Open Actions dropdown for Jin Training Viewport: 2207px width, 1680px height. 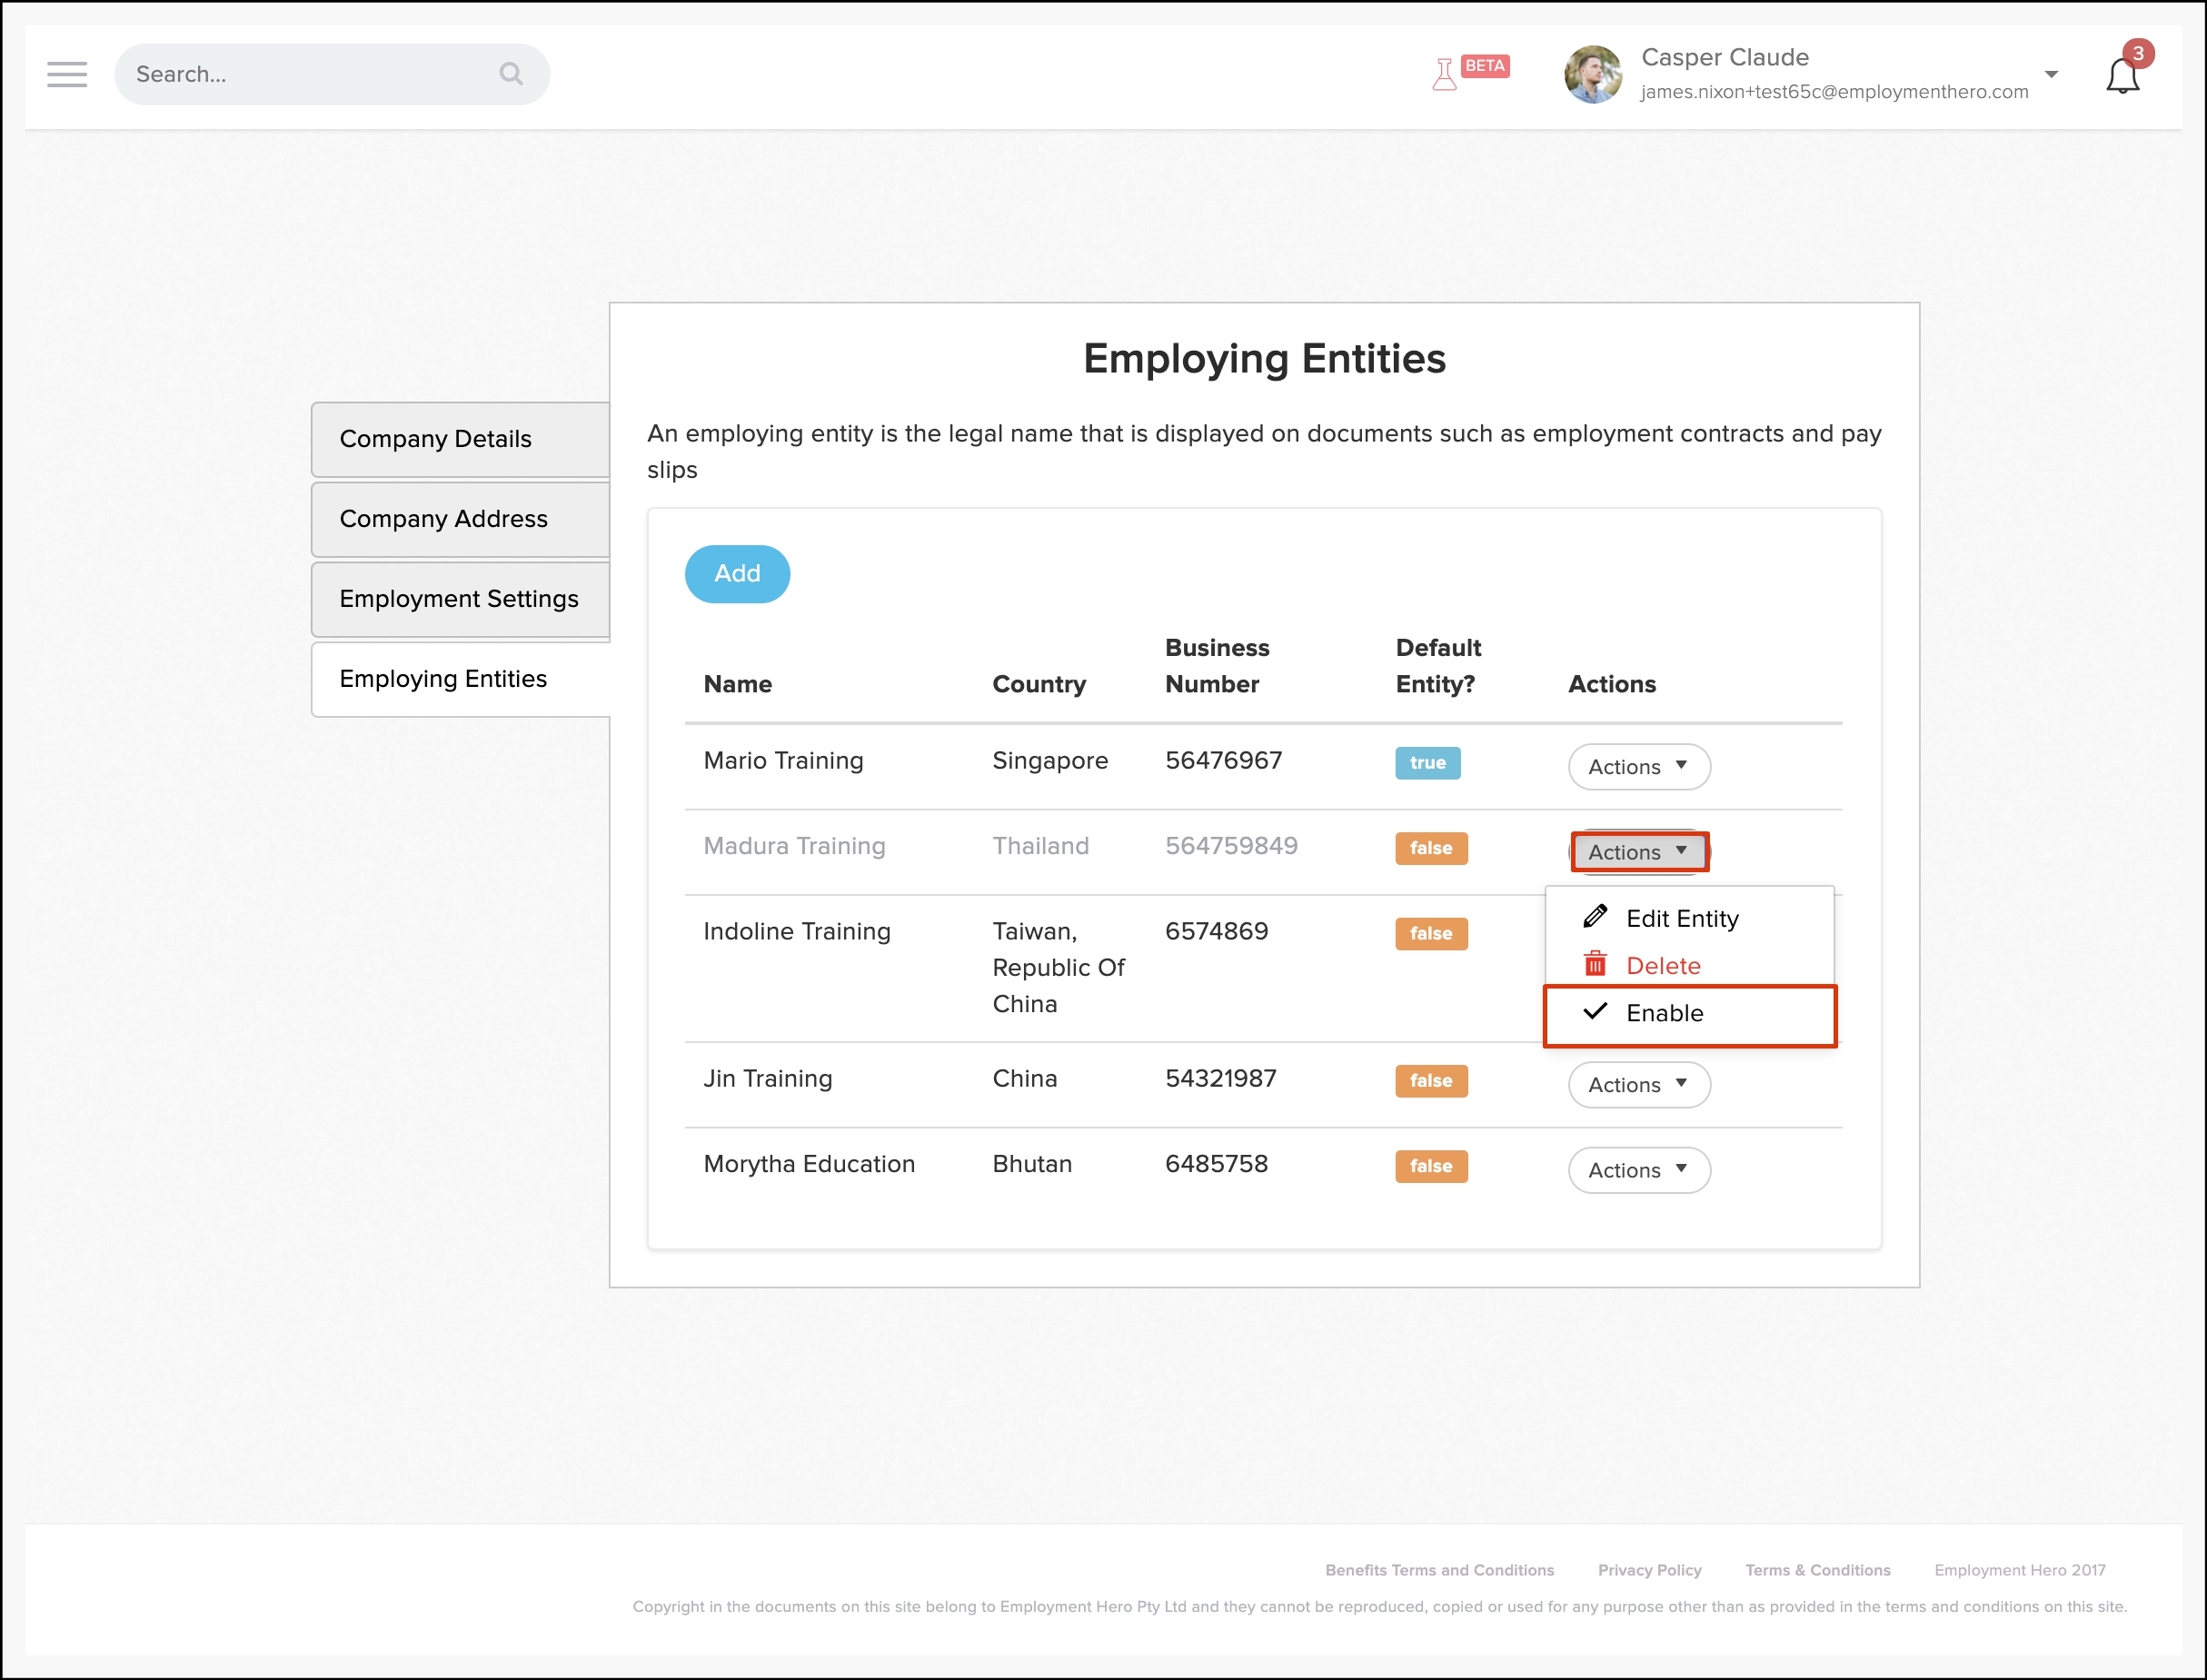point(1638,1085)
